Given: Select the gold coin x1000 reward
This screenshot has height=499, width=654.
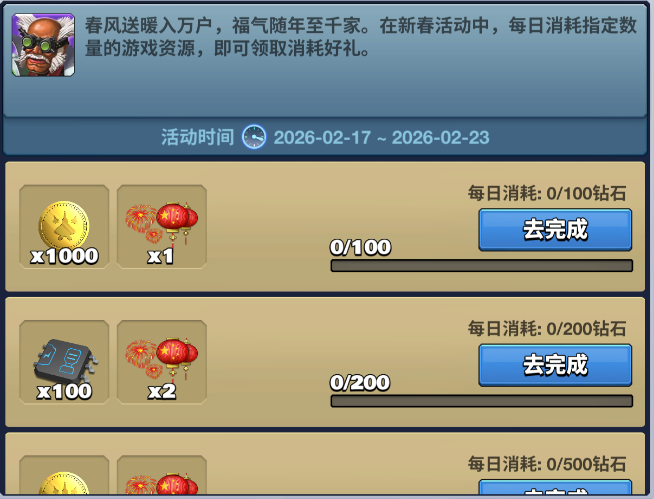Looking at the screenshot, I should pos(64,227).
